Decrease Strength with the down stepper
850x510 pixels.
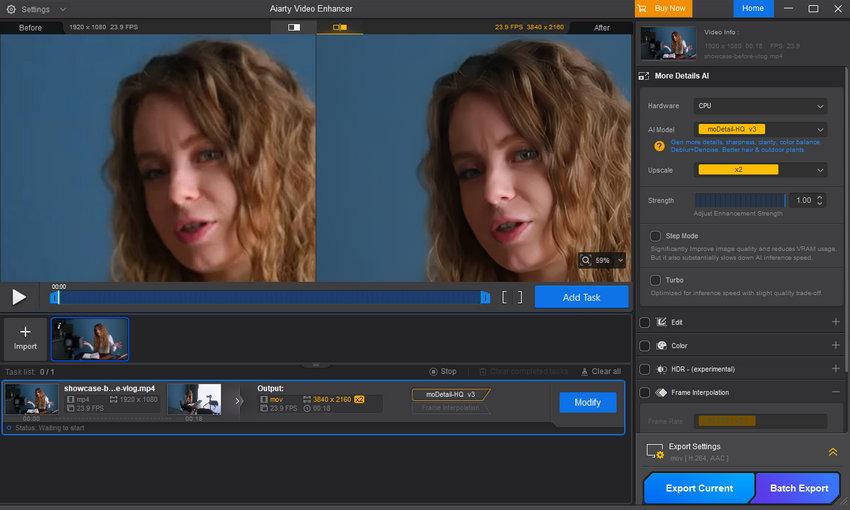coord(820,204)
